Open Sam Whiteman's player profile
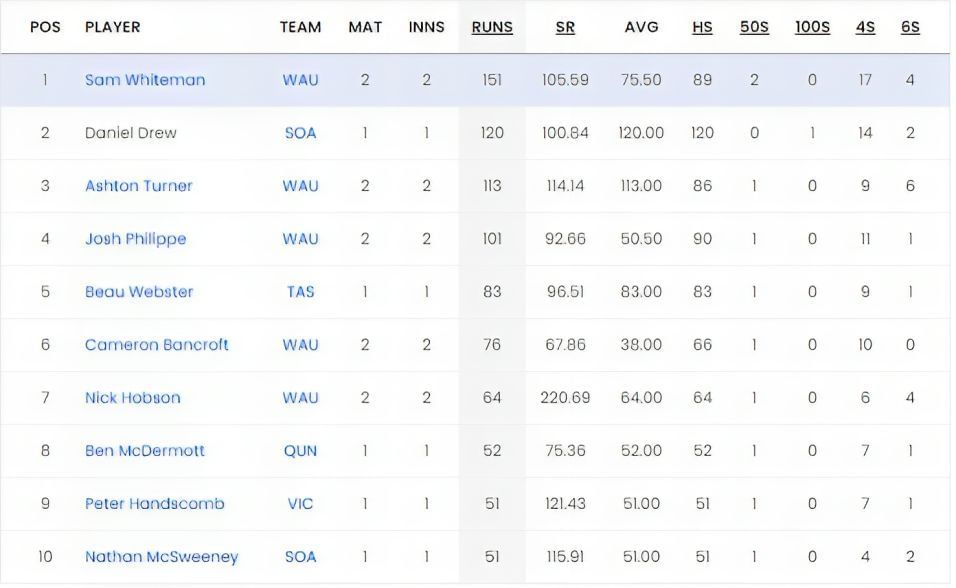956x588 pixels. coord(144,80)
